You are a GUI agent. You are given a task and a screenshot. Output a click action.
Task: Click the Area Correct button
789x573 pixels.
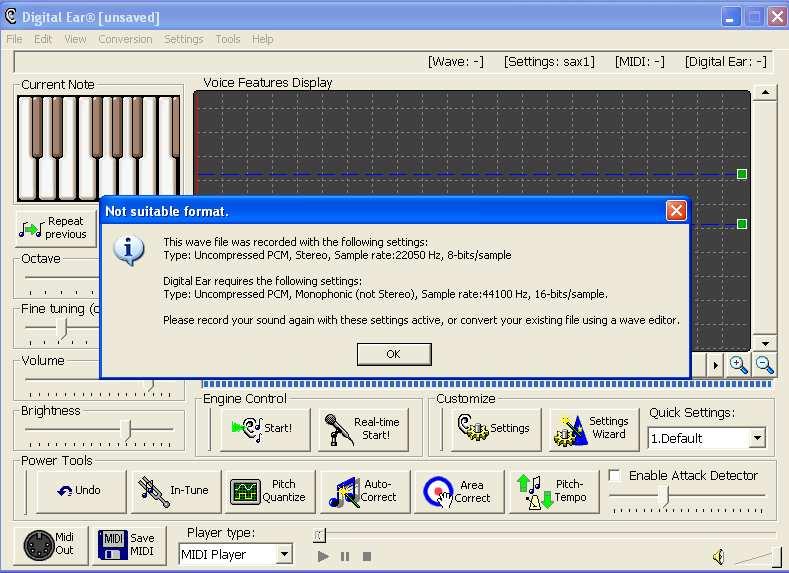[x=459, y=491]
